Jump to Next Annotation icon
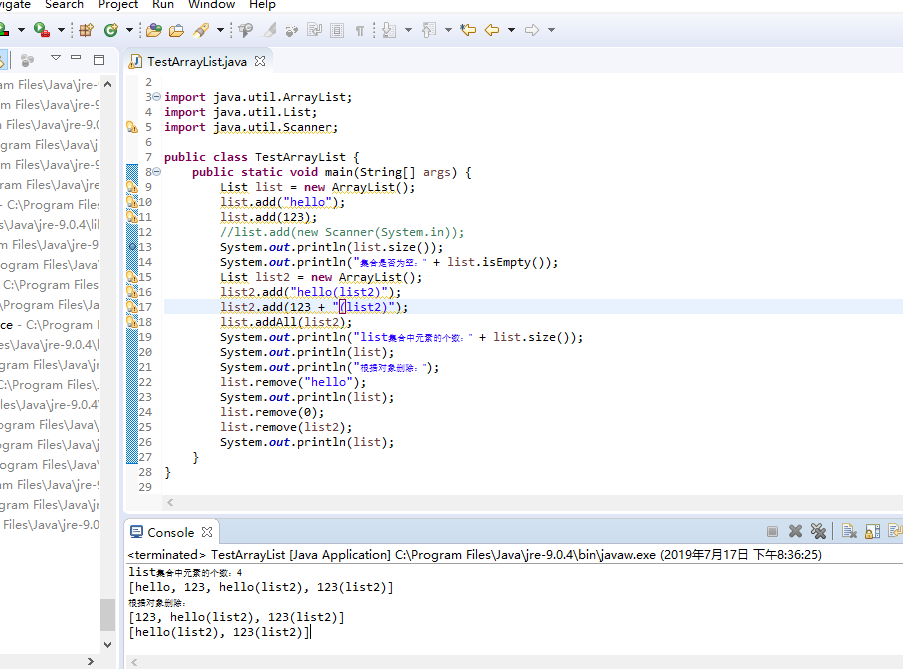Image resolution: width=903 pixels, height=669 pixels. (389, 30)
